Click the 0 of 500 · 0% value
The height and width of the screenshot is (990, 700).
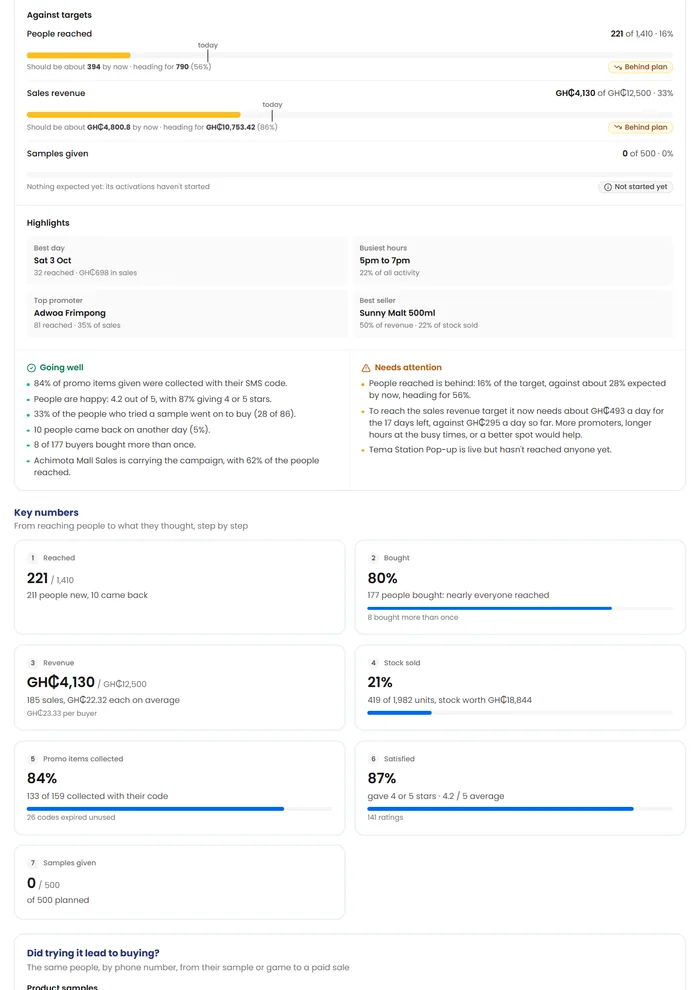click(648, 153)
